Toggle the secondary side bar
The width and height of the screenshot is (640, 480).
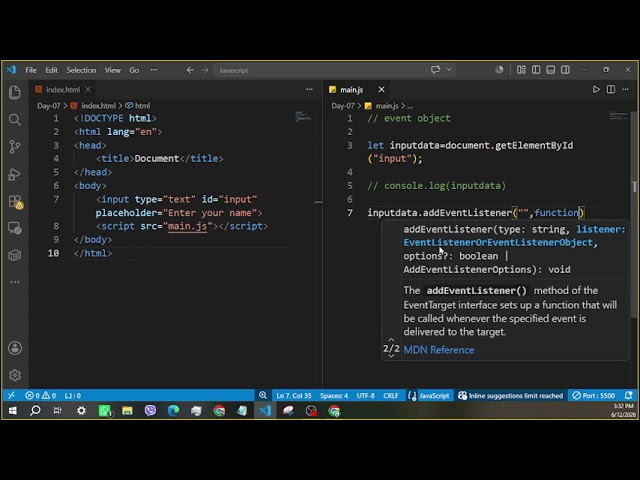click(565, 70)
